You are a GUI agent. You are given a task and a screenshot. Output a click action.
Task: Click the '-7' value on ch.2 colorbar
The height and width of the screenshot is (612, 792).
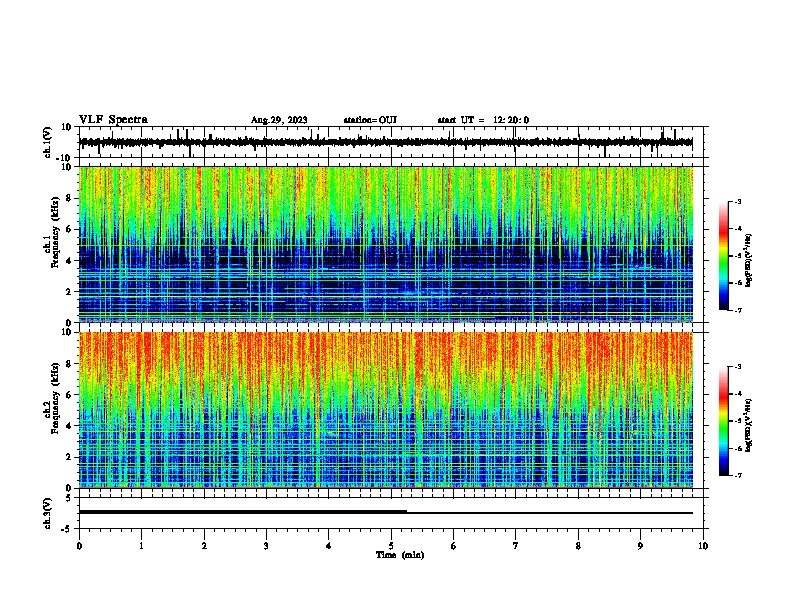(x=737, y=475)
